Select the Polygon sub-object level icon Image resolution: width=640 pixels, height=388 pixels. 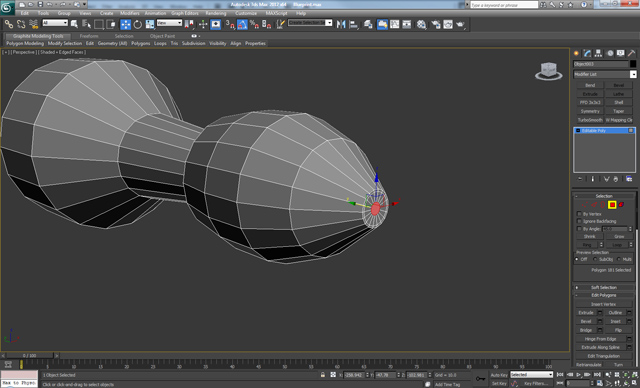point(612,205)
